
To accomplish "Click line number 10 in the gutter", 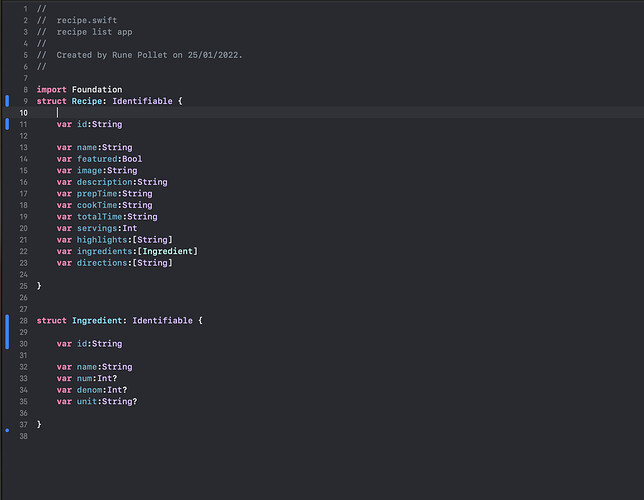I will (x=23, y=113).
